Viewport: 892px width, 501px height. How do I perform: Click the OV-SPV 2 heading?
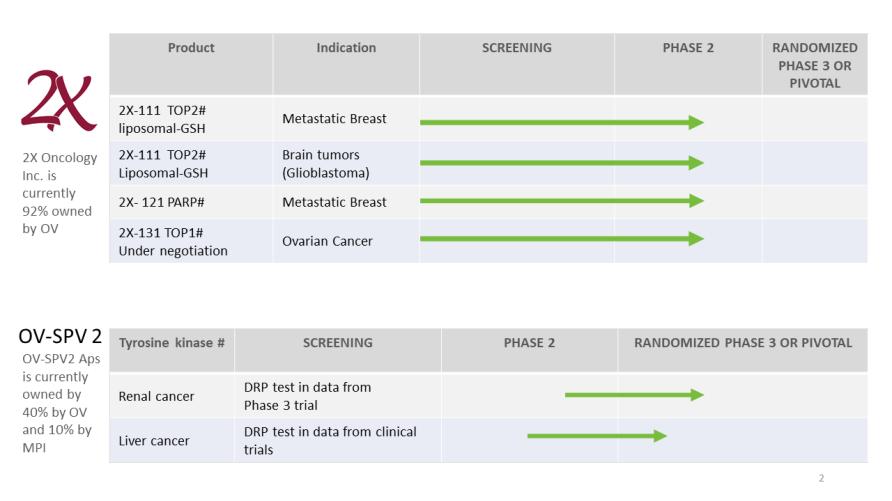[x=60, y=336]
